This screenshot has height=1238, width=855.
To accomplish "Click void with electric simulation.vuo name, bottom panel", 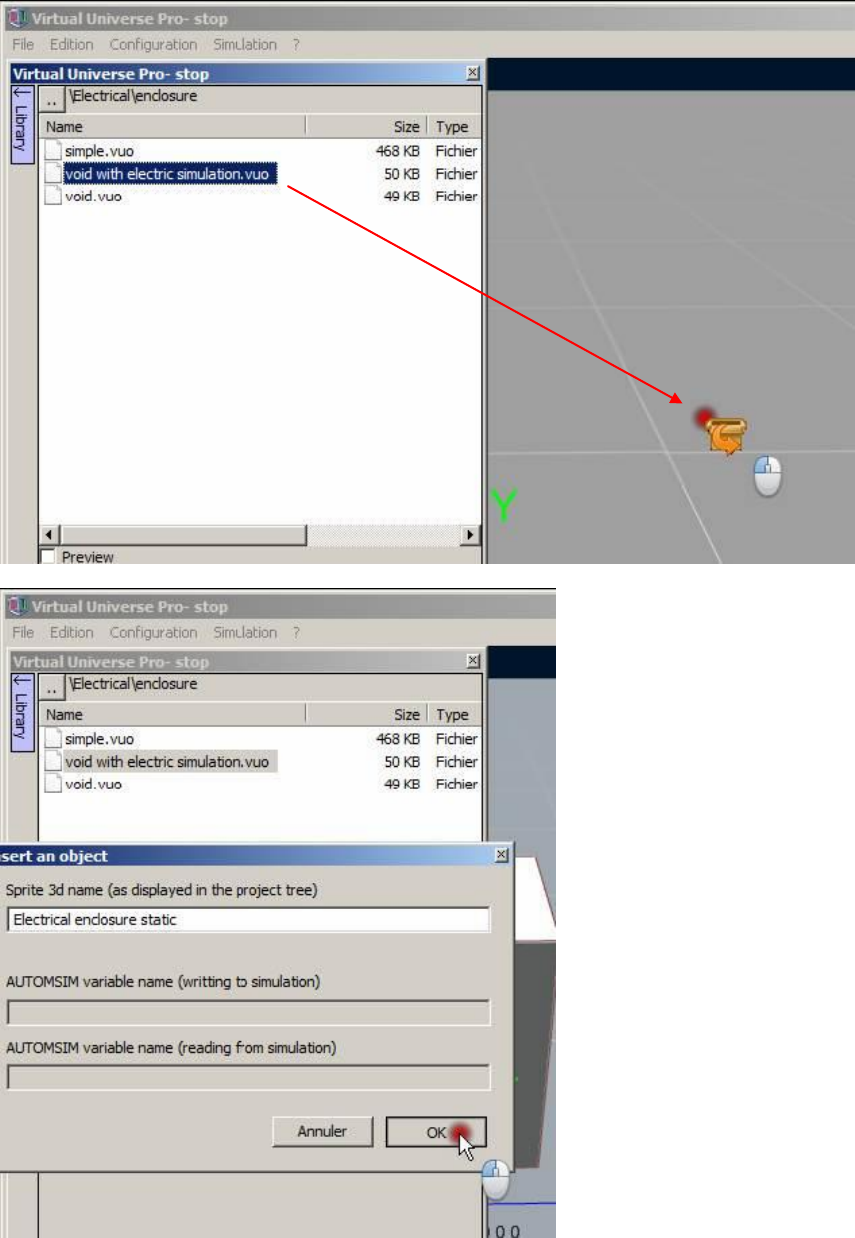I will [168, 762].
